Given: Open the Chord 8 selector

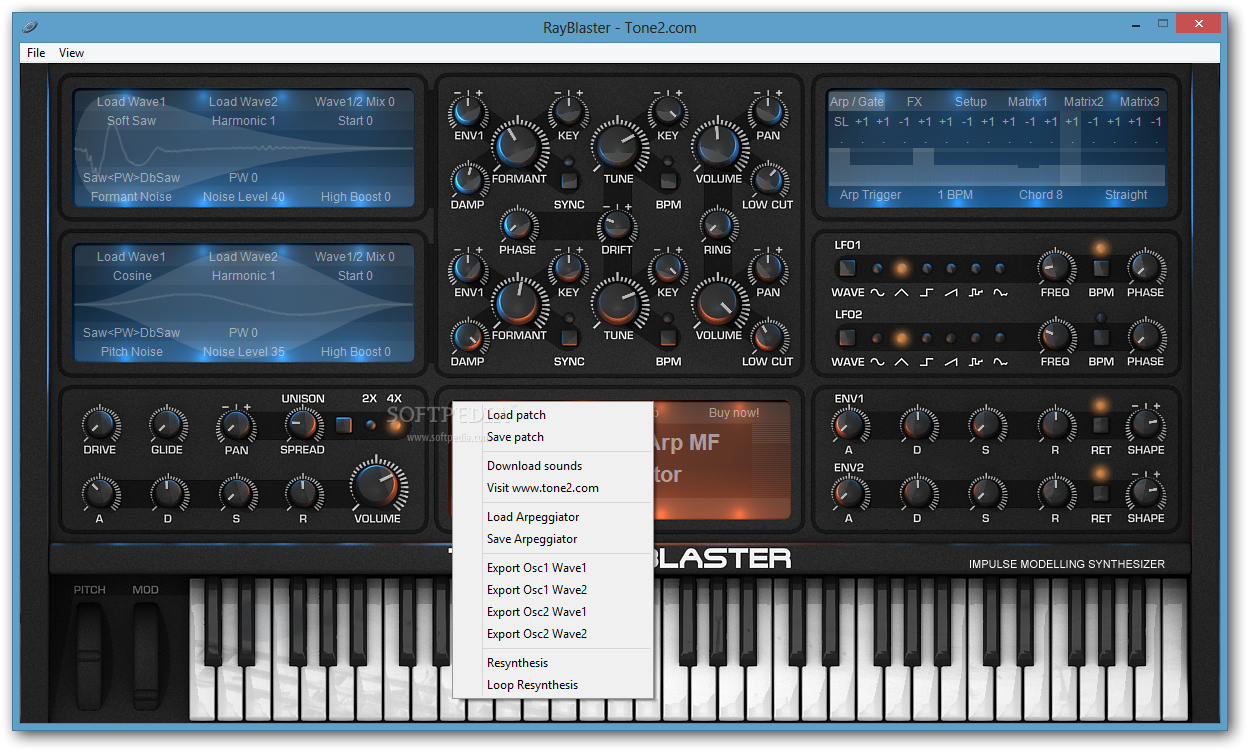Looking at the screenshot, I should click(1041, 195).
